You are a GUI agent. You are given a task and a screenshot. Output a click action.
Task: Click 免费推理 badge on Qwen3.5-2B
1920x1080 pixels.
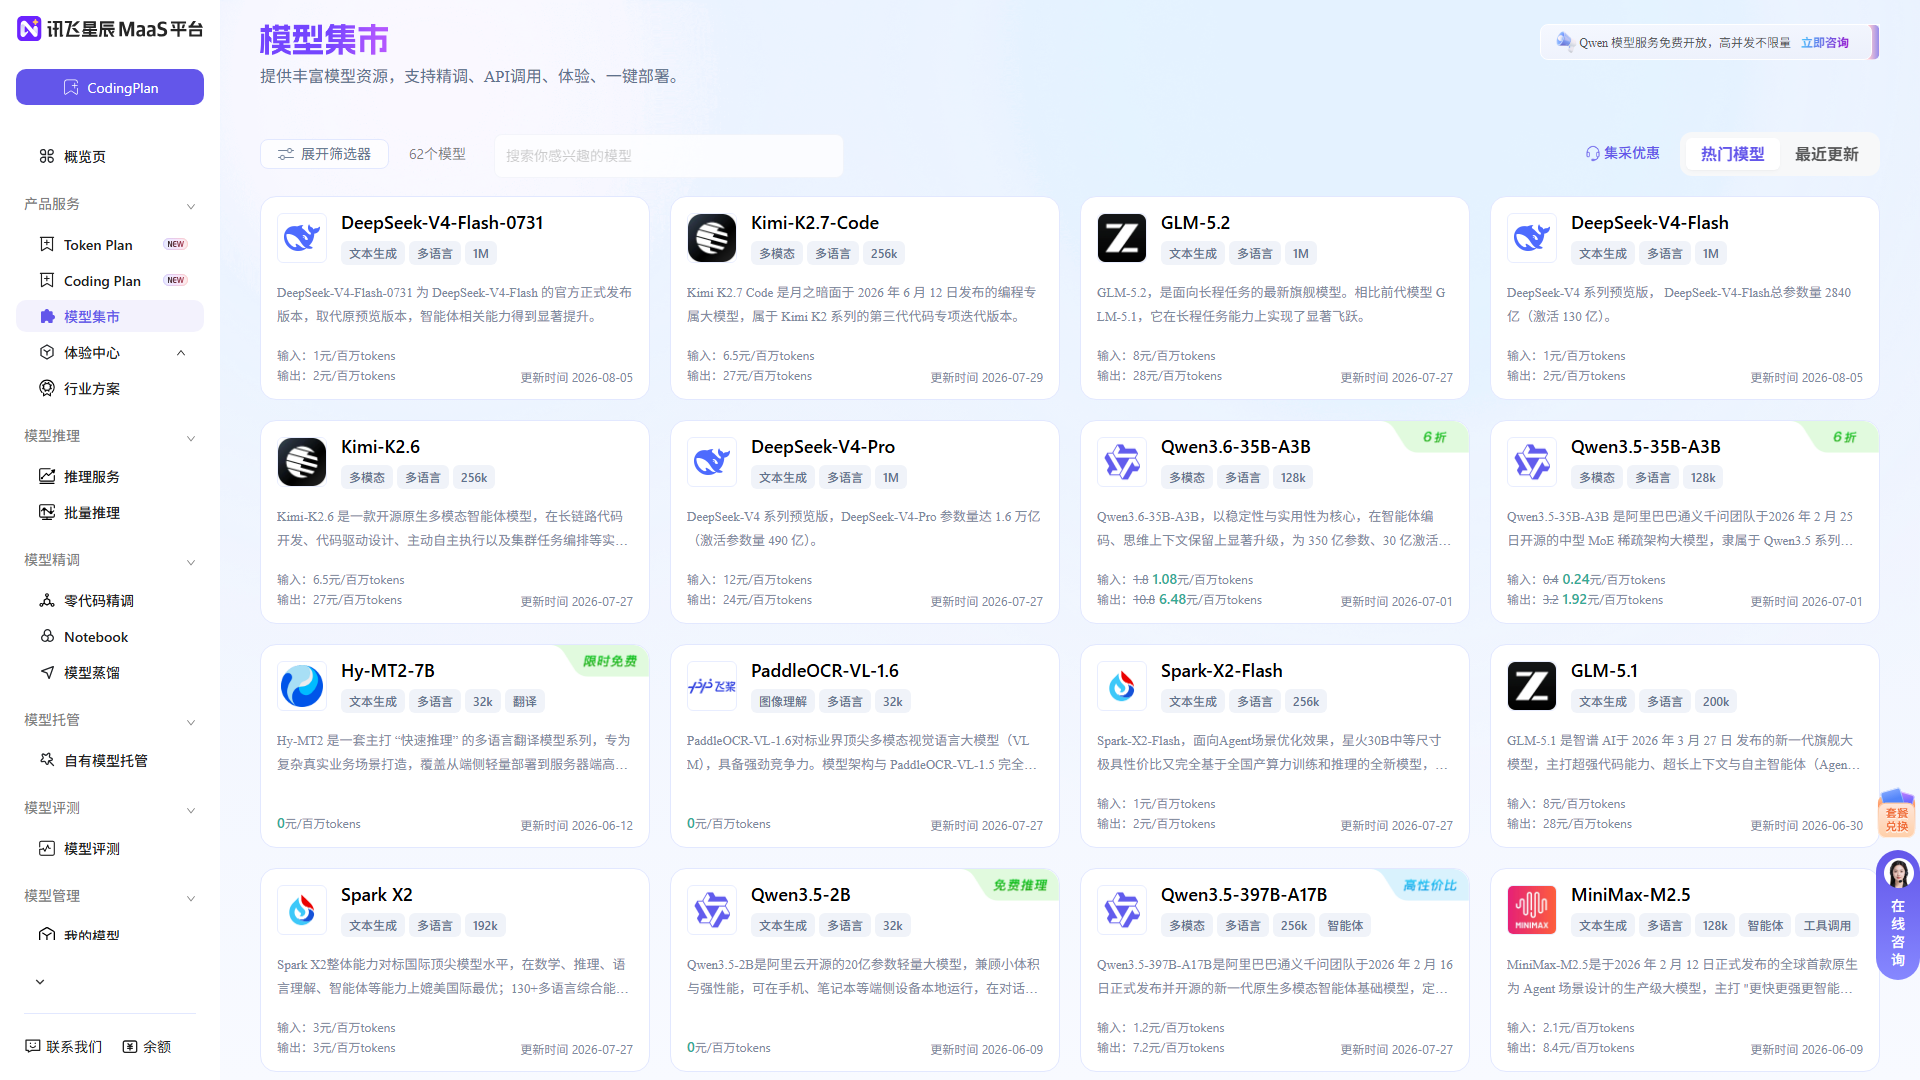pyautogui.click(x=1019, y=885)
